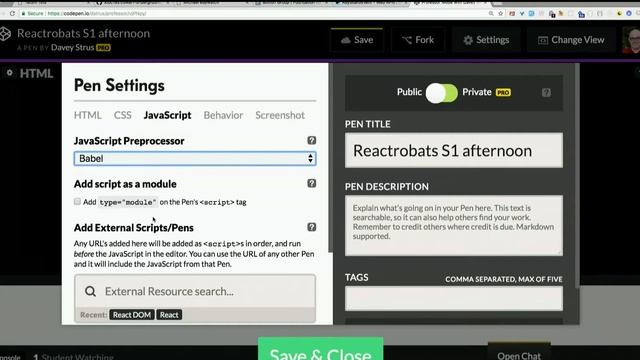
Task: Click the Pen Description text area
Action: pyautogui.click(x=453, y=225)
